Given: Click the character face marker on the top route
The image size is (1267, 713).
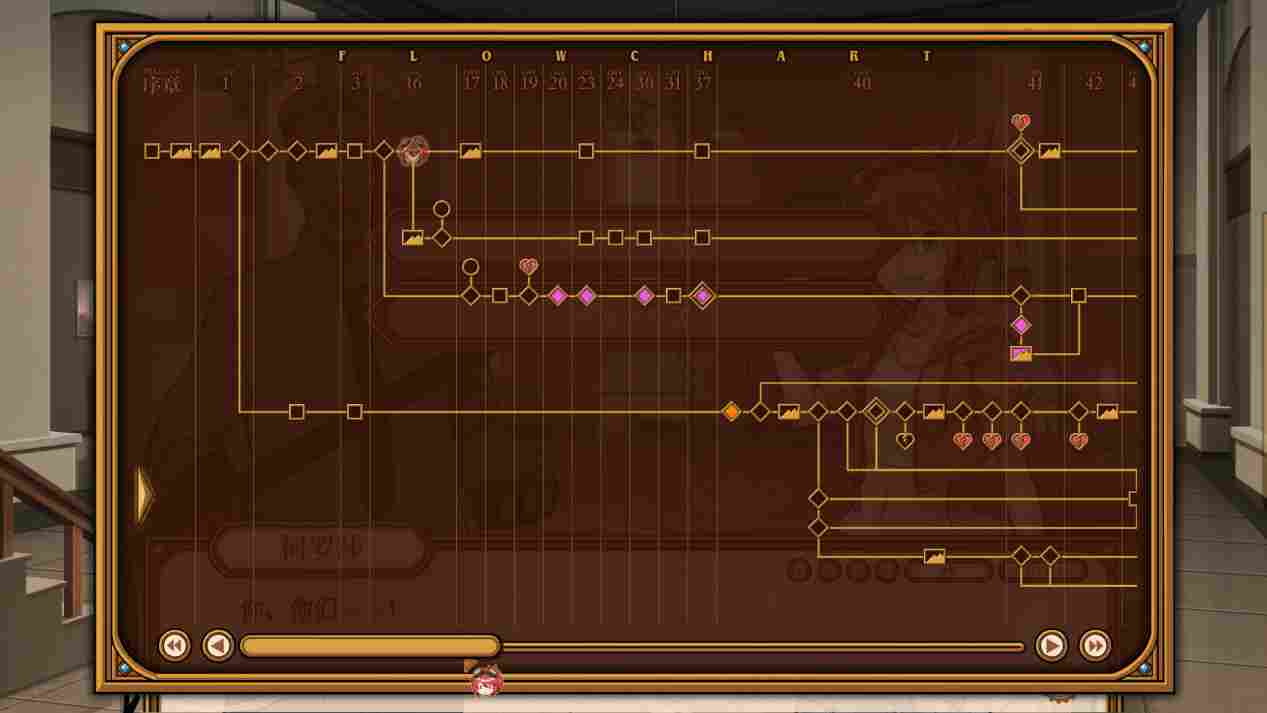Looking at the screenshot, I should click(x=413, y=151).
